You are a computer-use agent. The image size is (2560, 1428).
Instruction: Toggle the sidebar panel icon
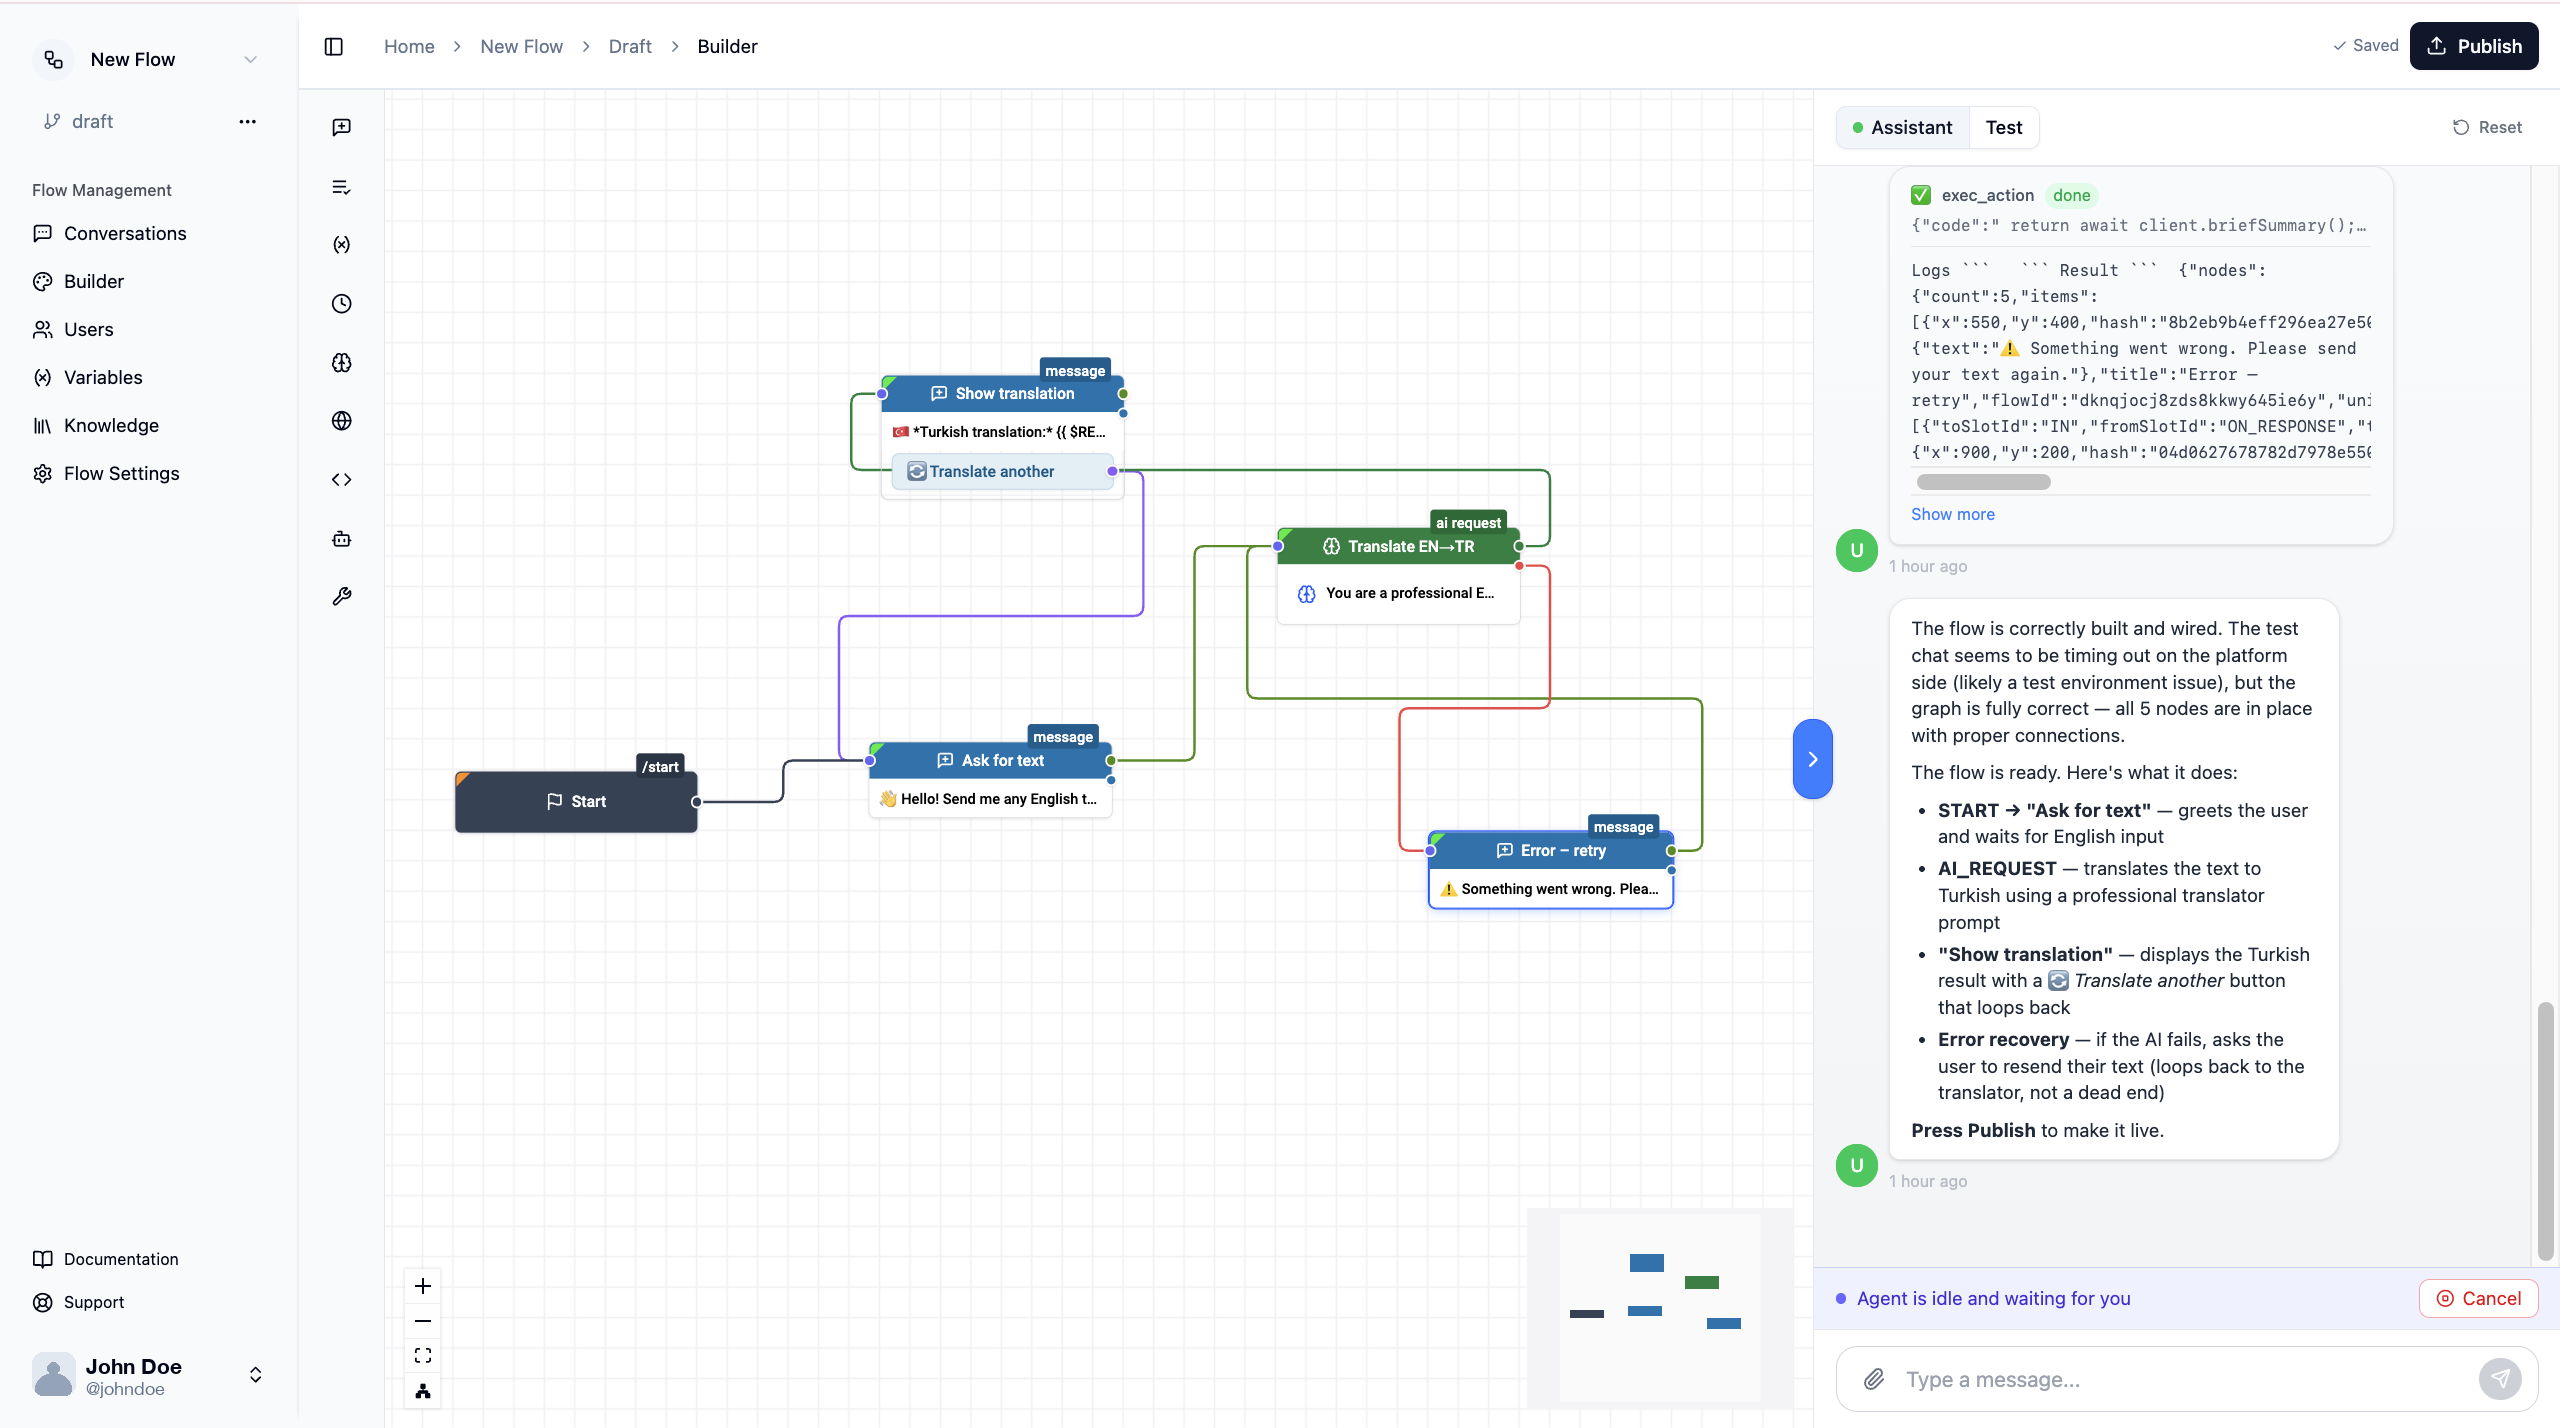[x=334, y=47]
